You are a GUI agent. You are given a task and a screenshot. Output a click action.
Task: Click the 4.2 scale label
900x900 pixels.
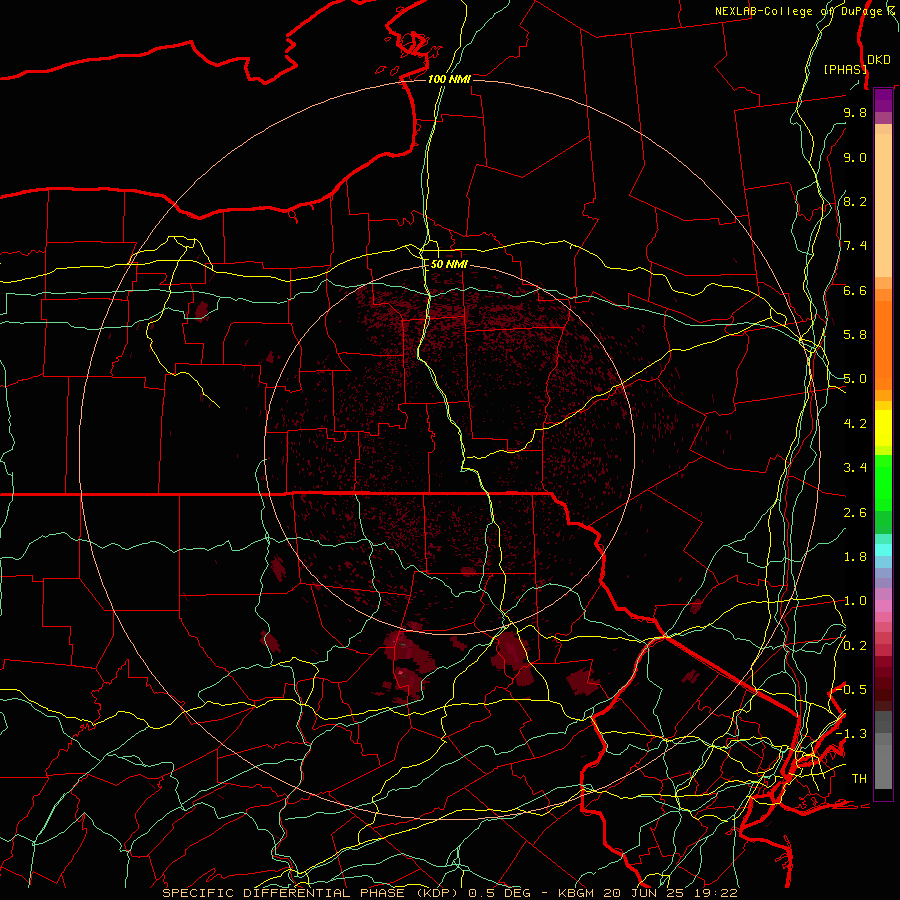pyautogui.click(x=855, y=424)
